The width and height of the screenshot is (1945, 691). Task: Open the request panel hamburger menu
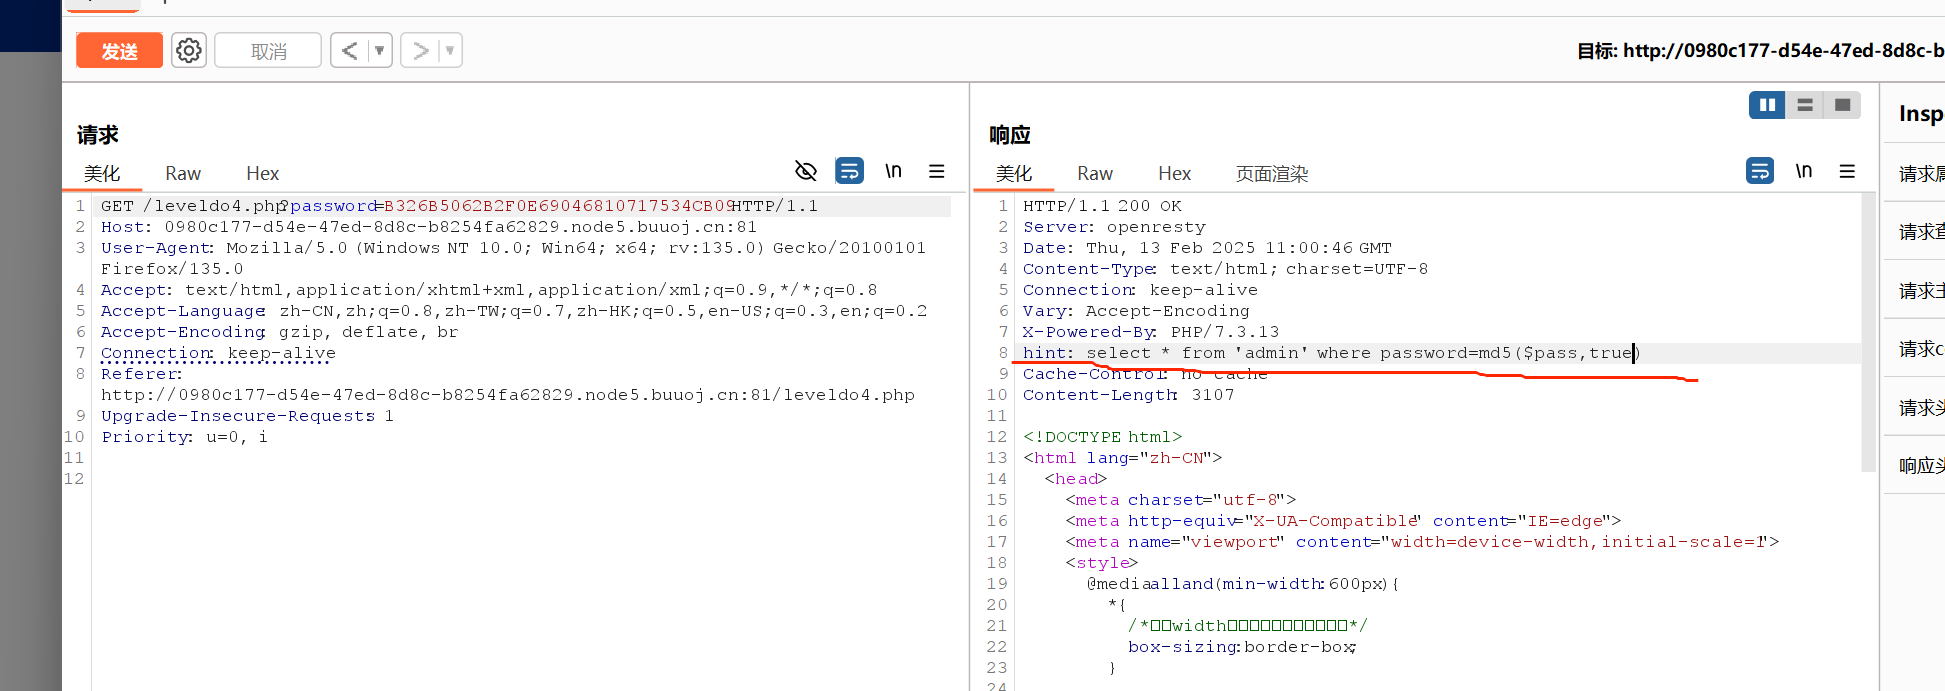(936, 171)
